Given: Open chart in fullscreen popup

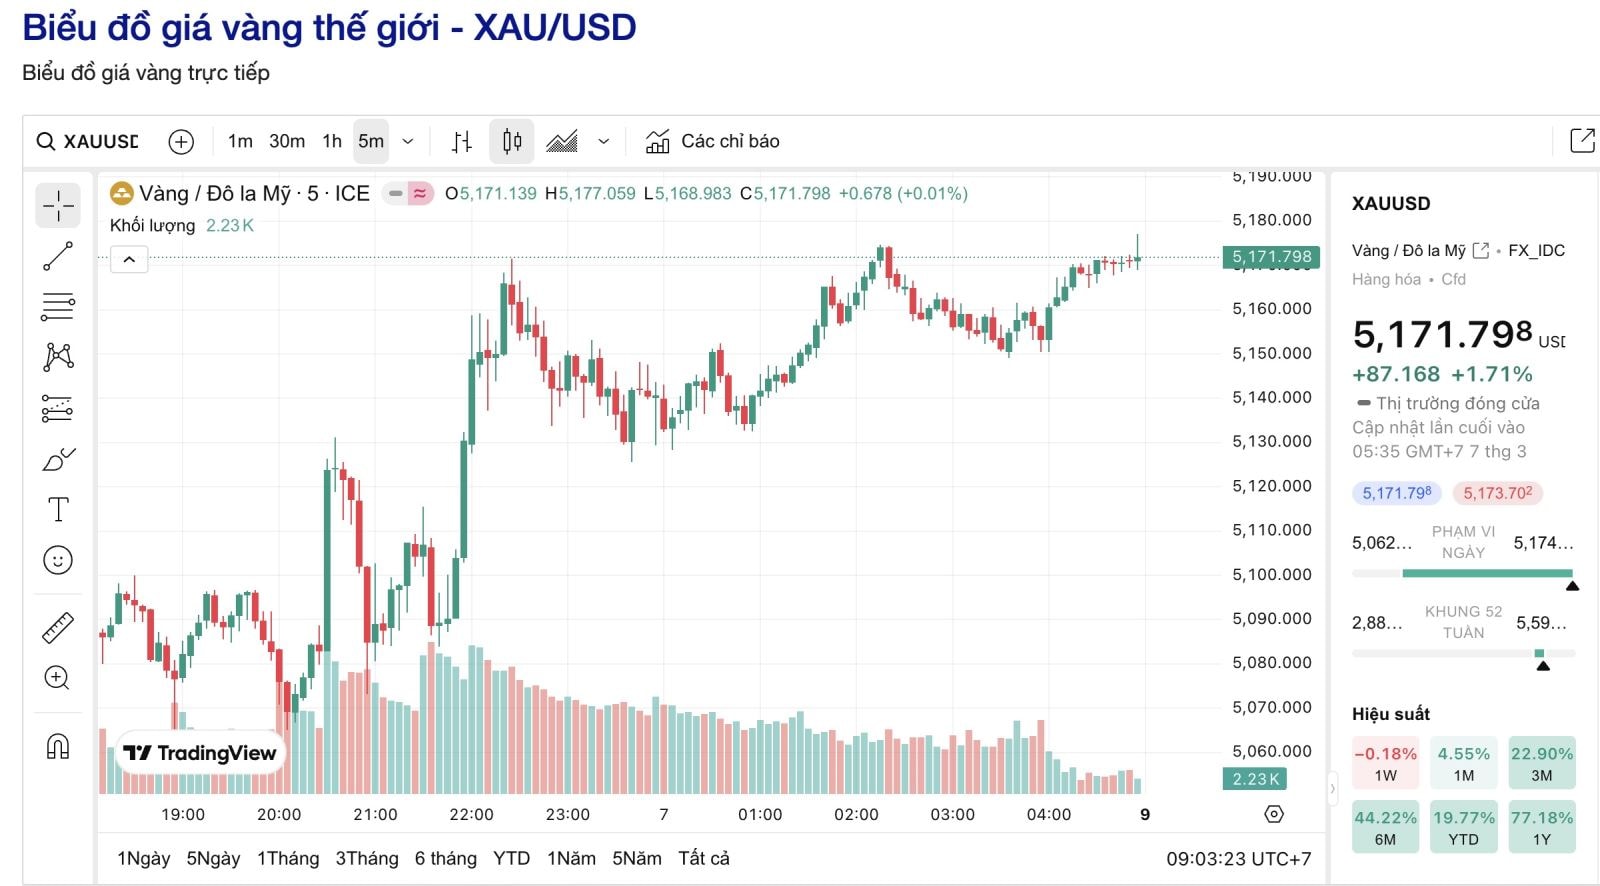Looking at the screenshot, I should pyautogui.click(x=1582, y=141).
